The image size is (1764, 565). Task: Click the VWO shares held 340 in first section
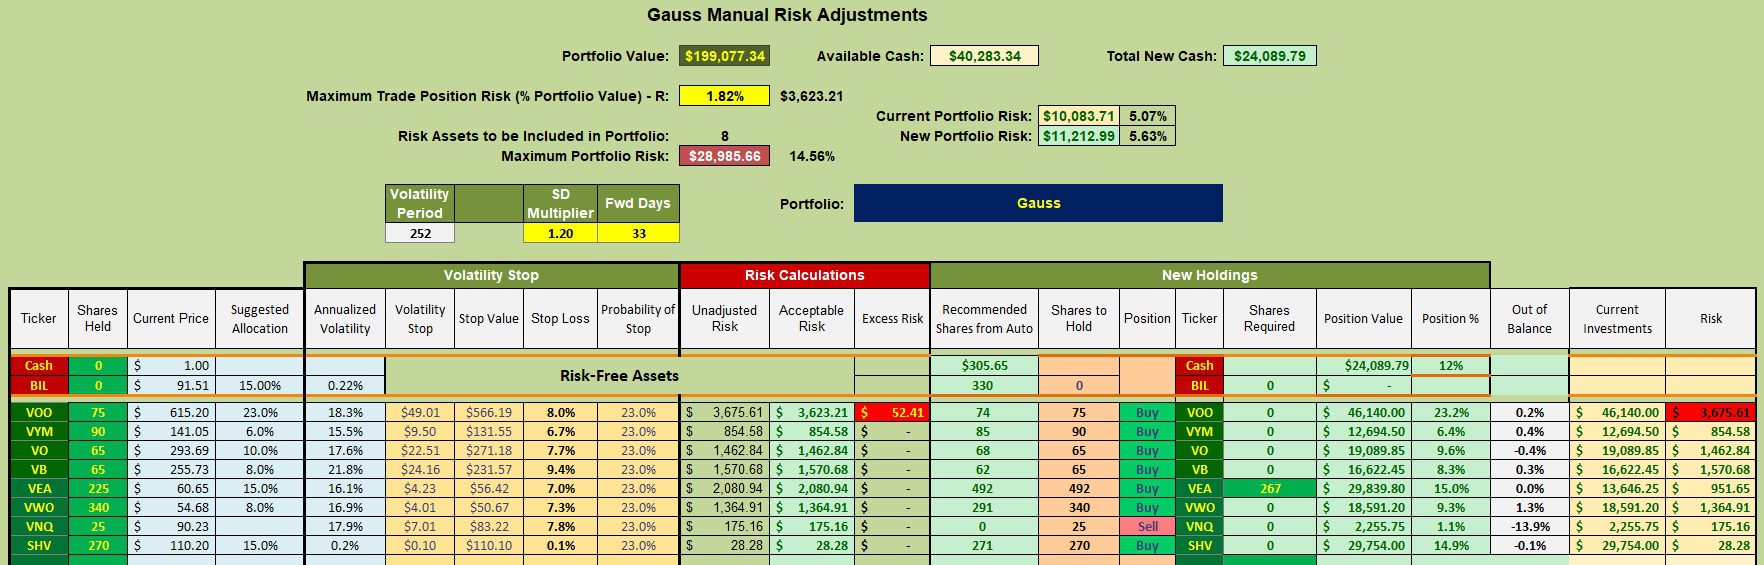(97, 507)
